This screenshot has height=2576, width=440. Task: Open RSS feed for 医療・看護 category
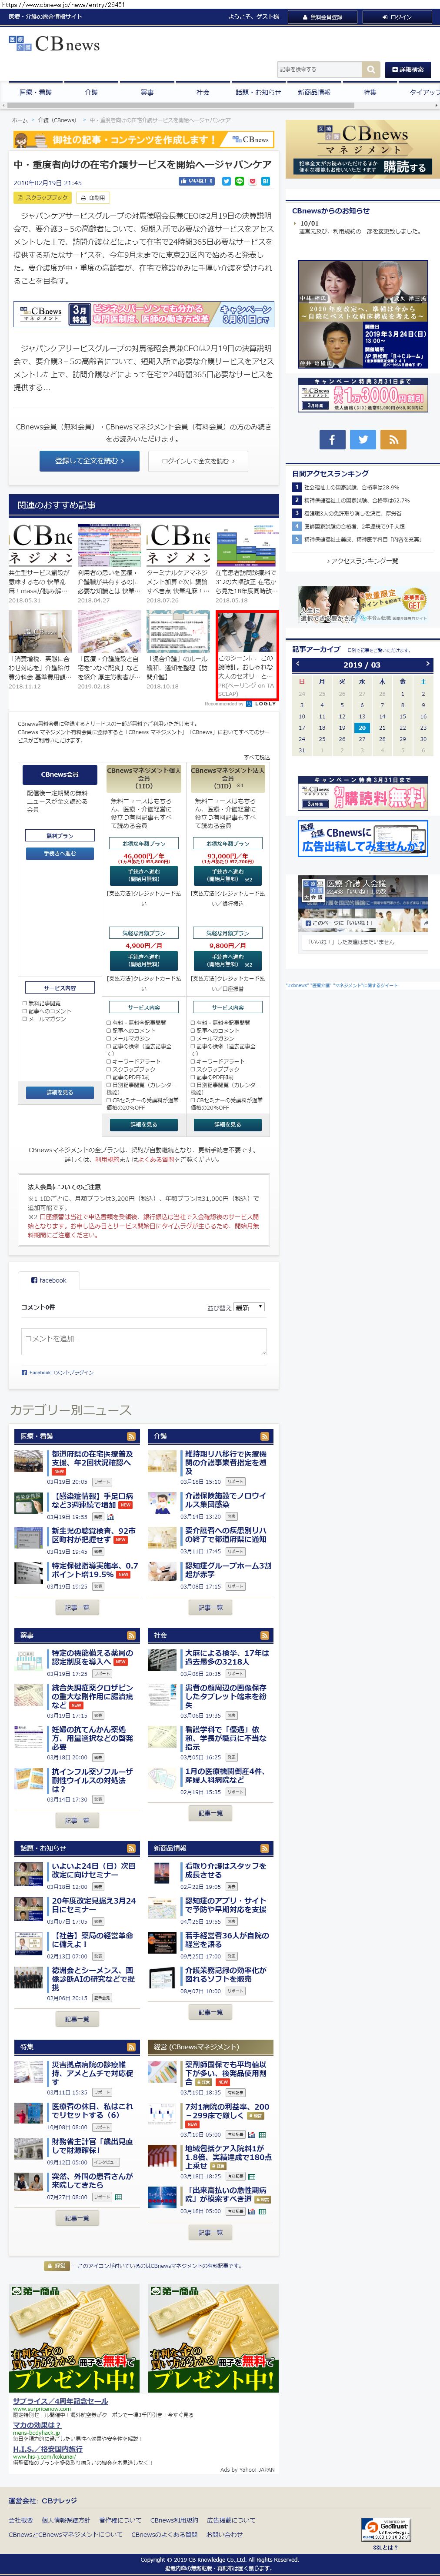tap(131, 1435)
